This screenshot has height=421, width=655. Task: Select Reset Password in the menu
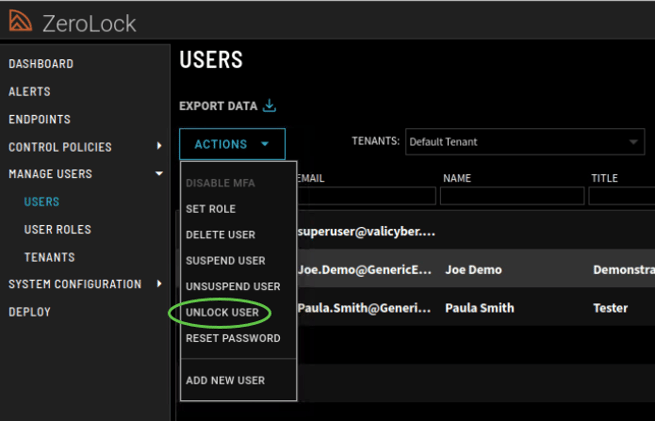click(233, 338)
